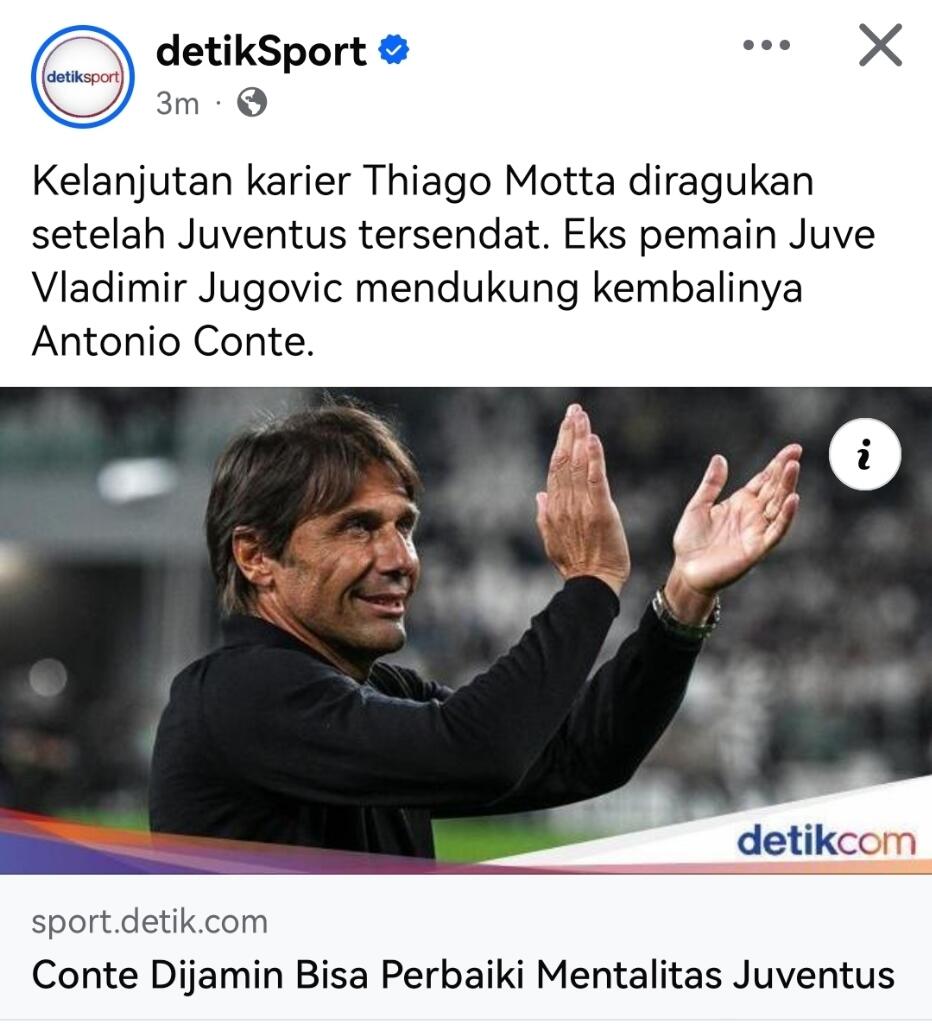Tap the info icon on the article image
This screenshot has width=932, height=1024.
(x=865, y=454)
